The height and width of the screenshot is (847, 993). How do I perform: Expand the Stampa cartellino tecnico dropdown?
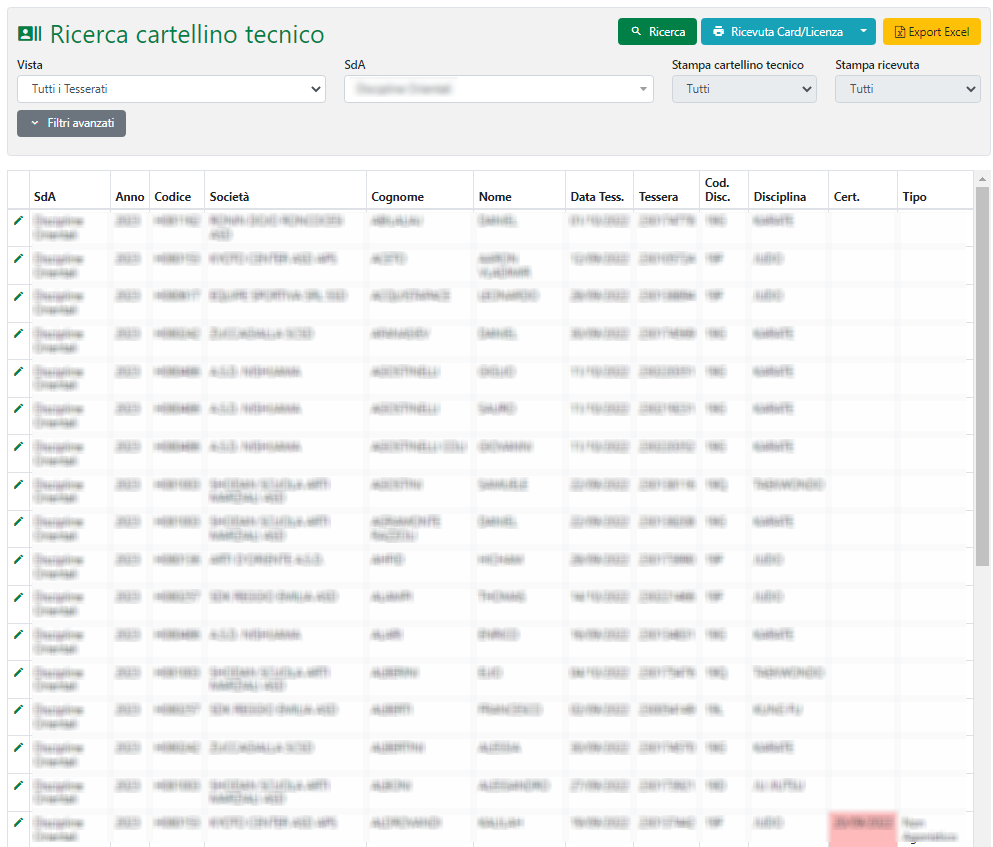coord(744,89)
